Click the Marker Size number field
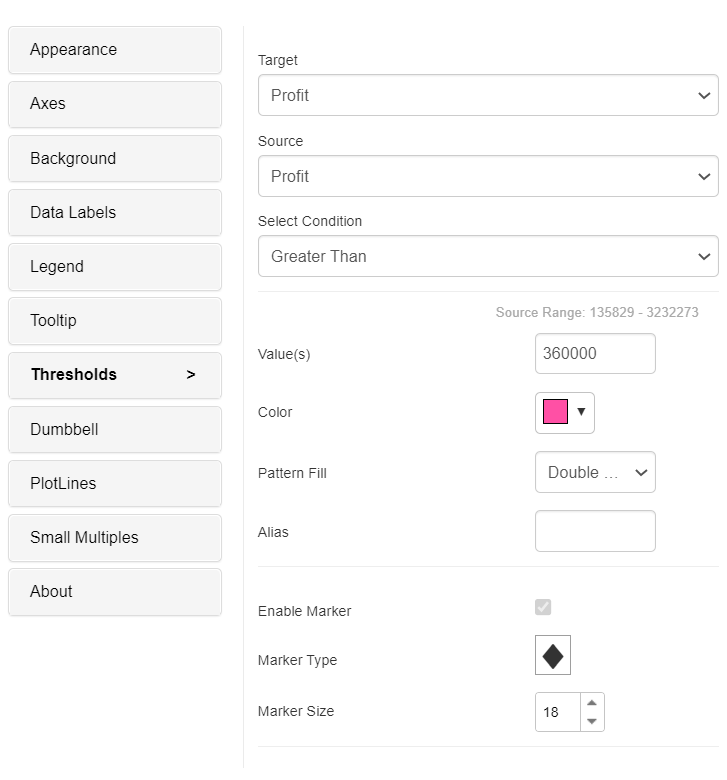 [558, 712]
